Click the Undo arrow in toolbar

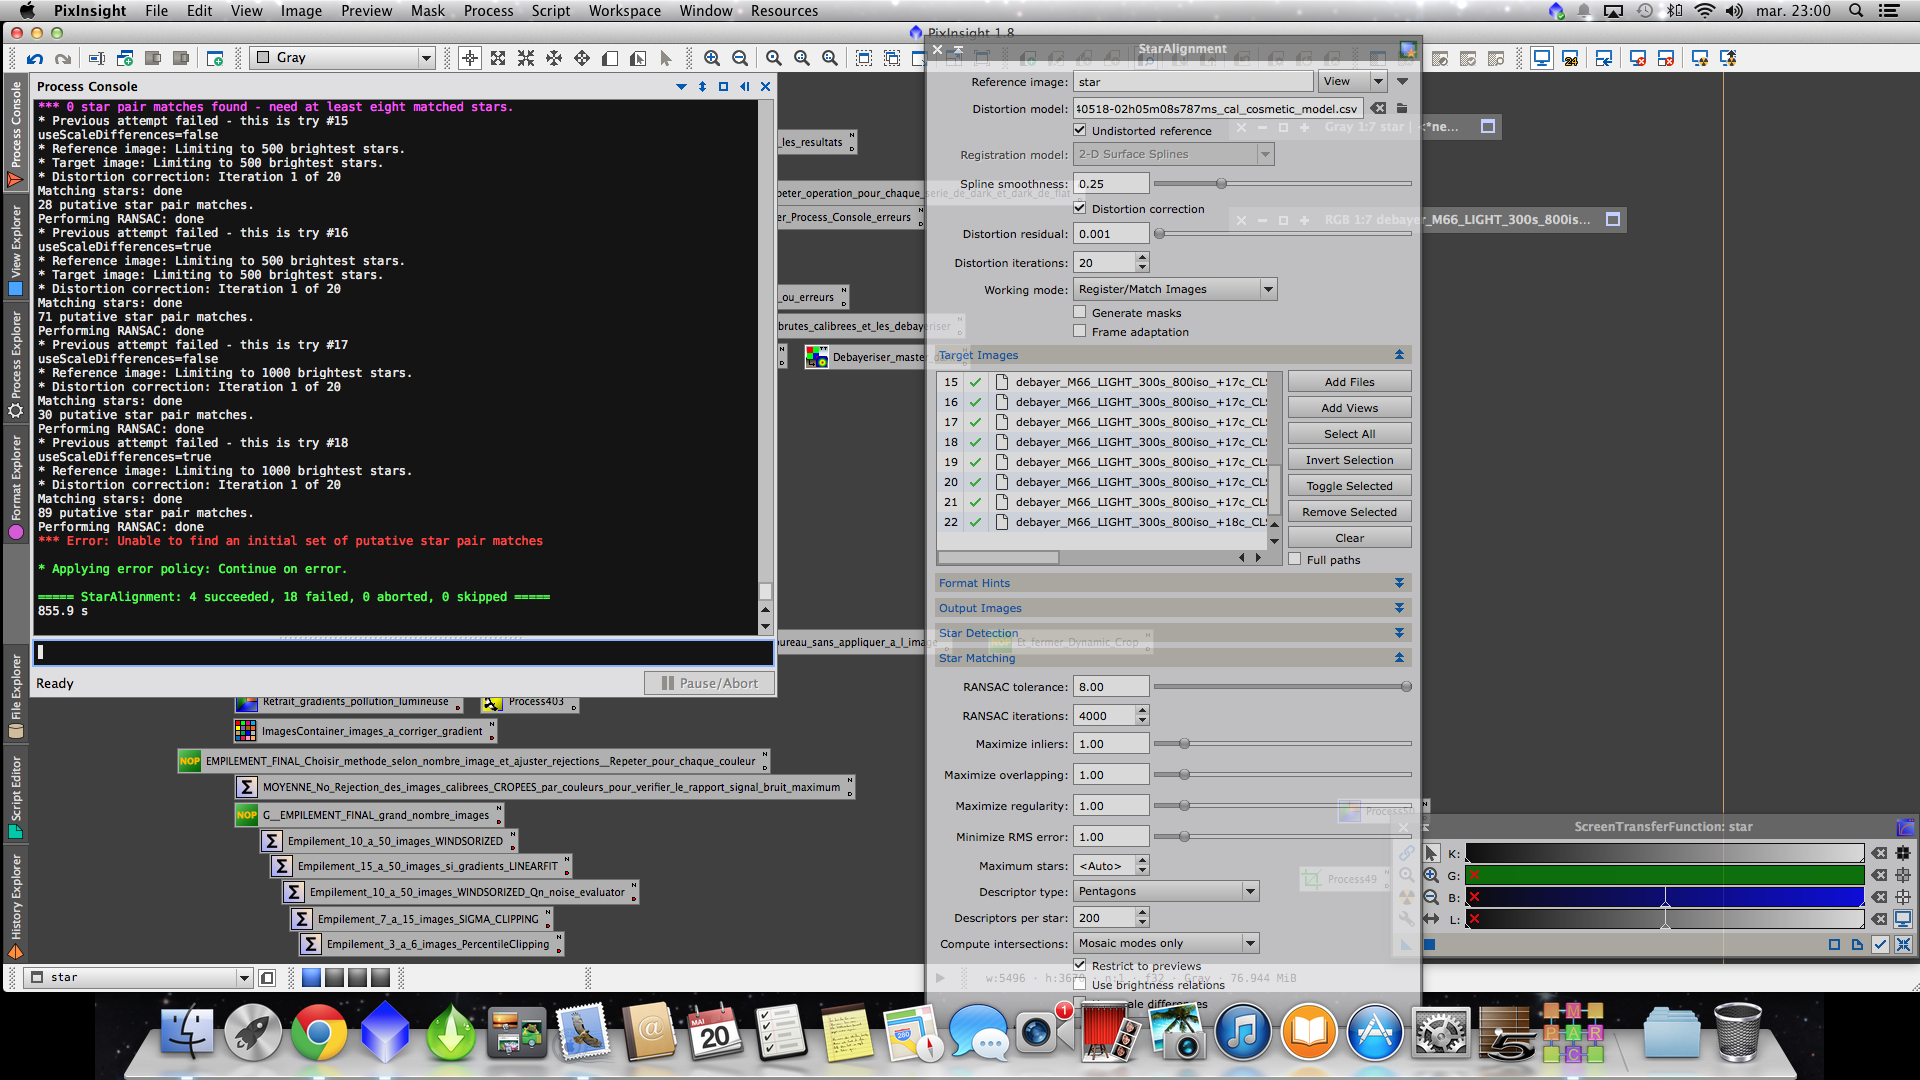(36, 59)
